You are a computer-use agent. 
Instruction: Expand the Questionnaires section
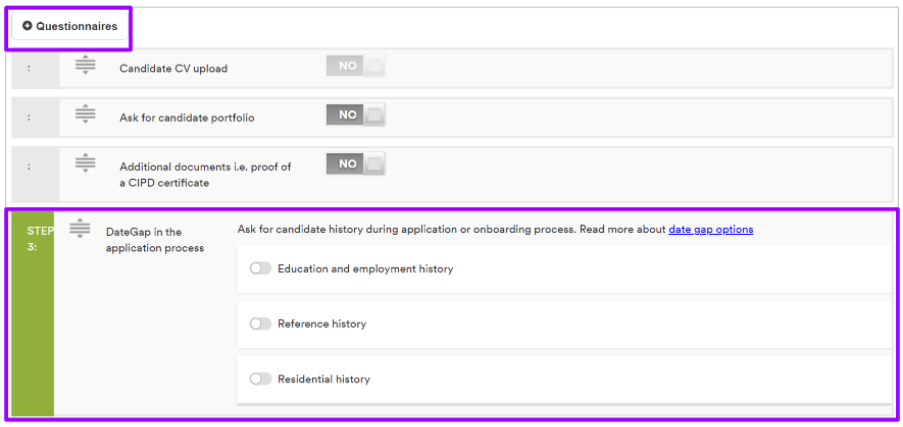70,27
